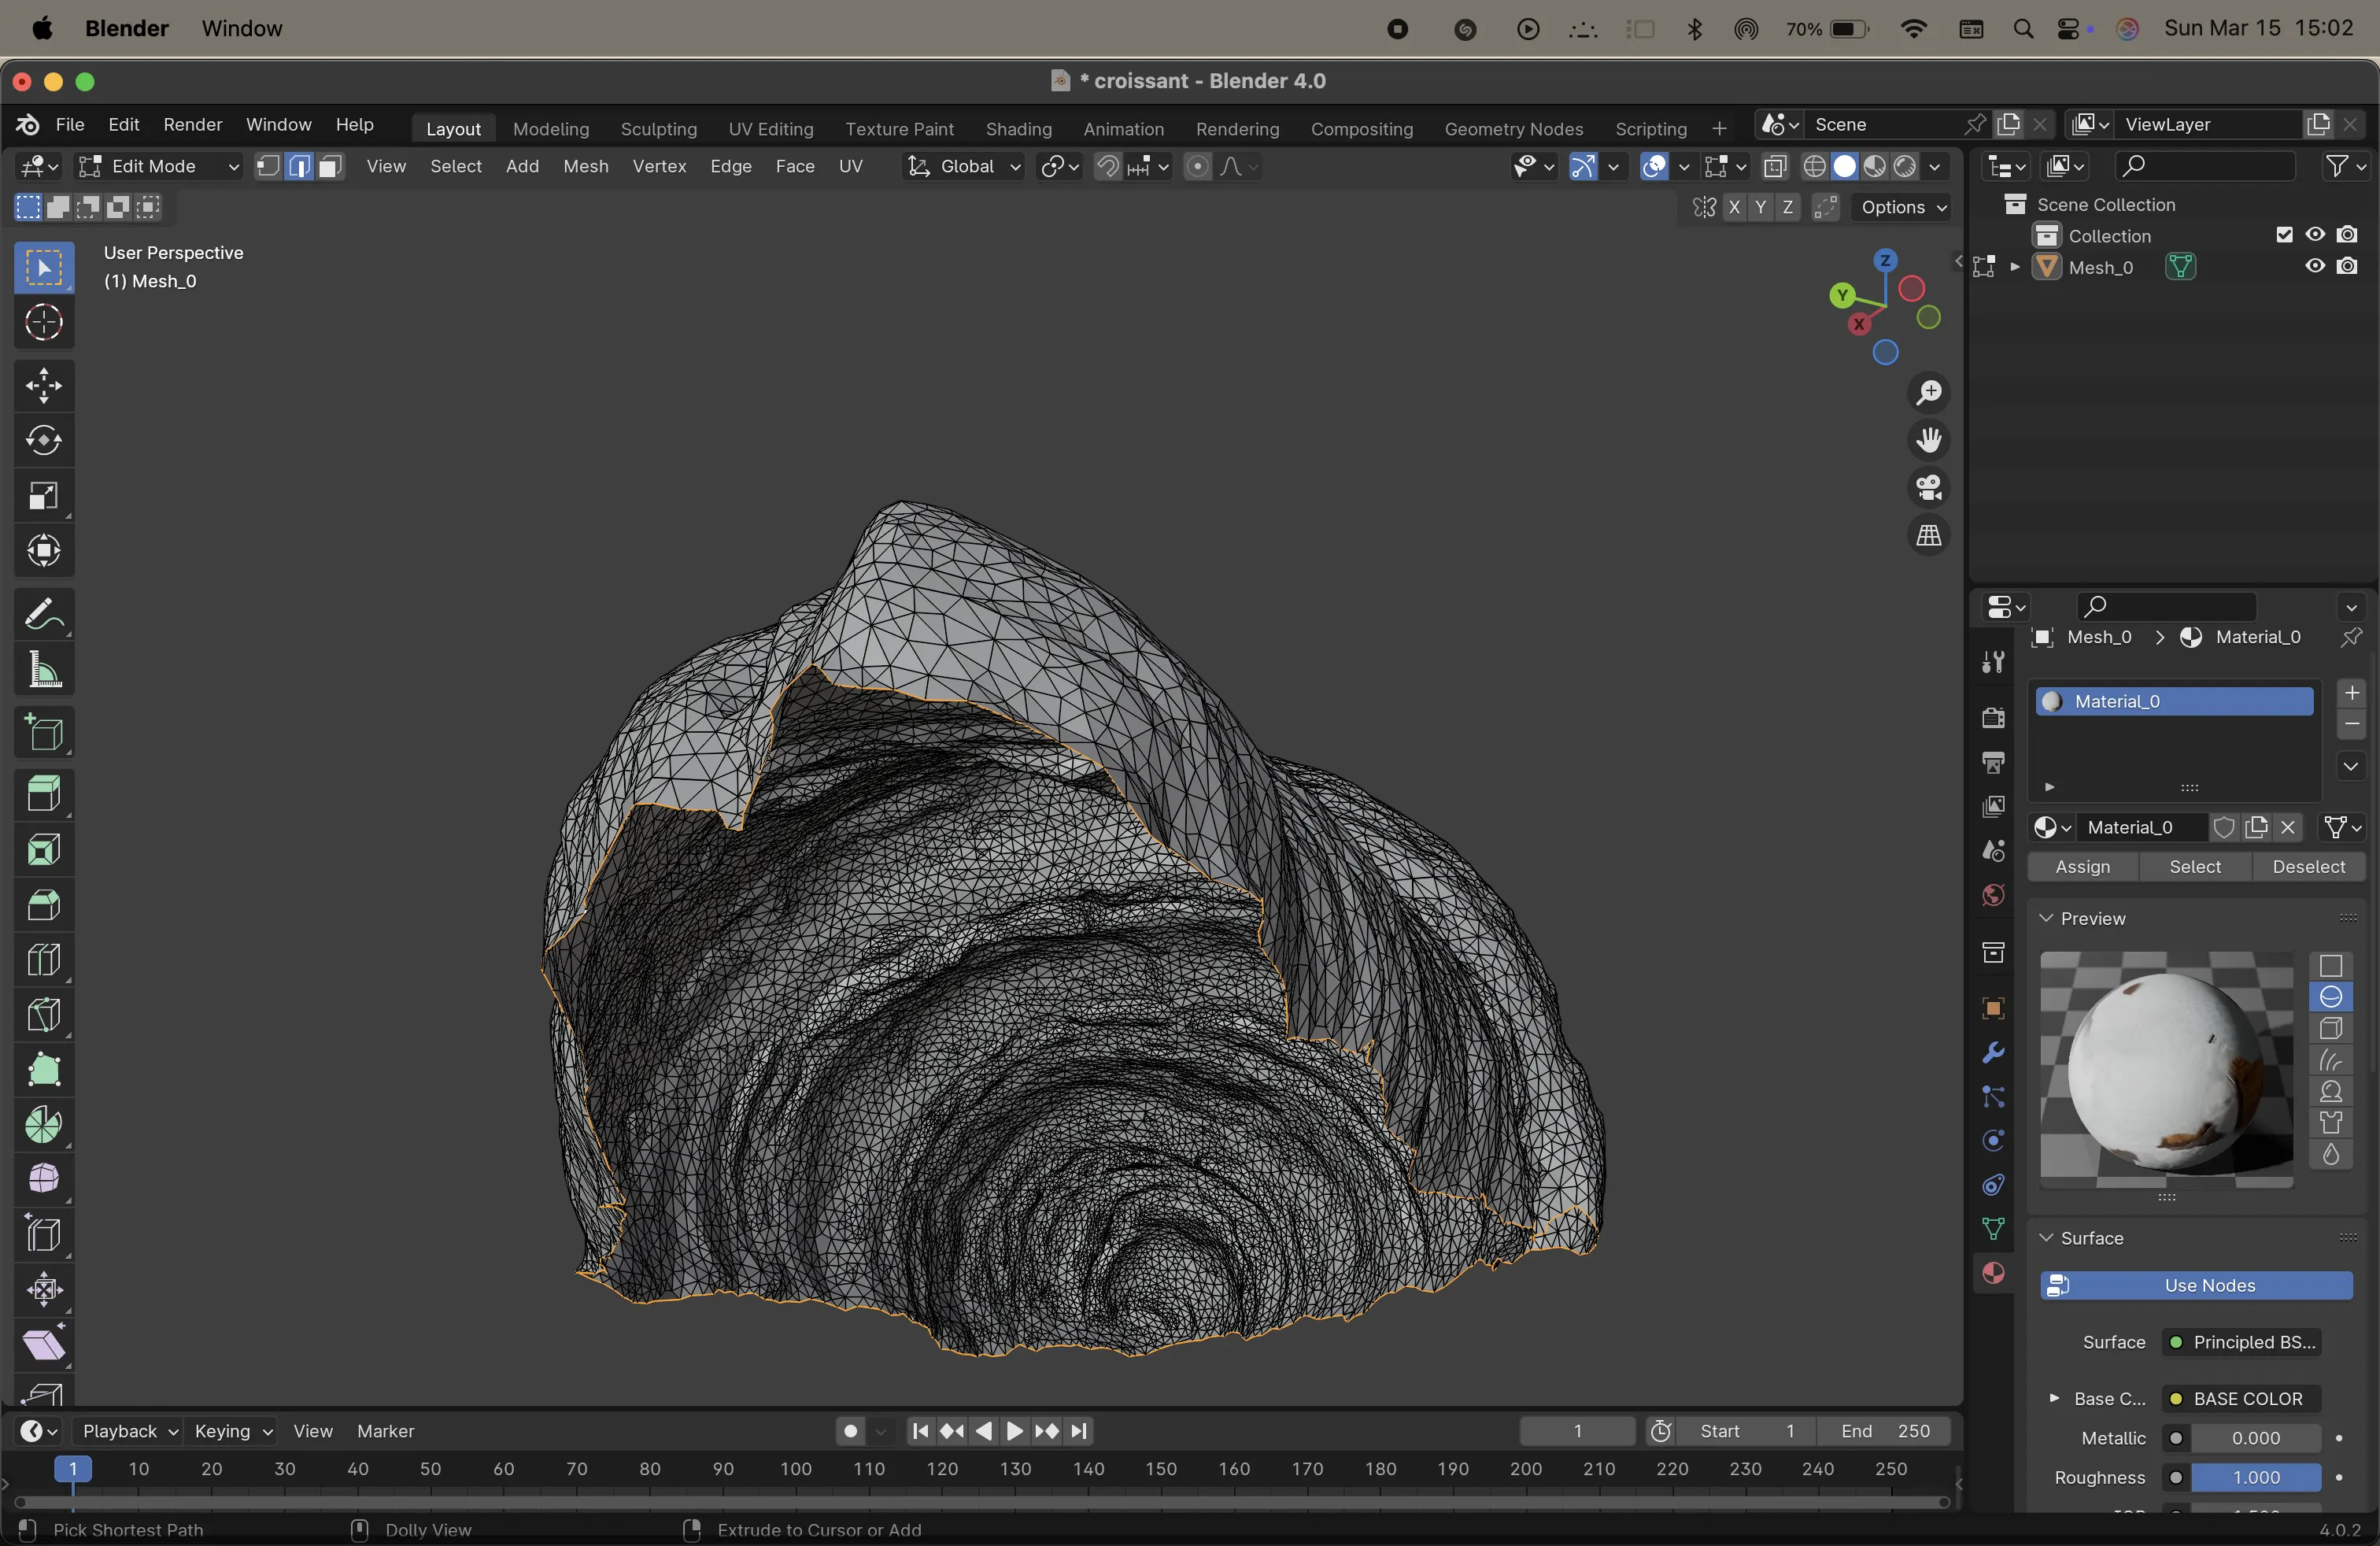Activate the Rotate tool
The height and width of the screenshot is (1546, 2380).
point(44,440)
